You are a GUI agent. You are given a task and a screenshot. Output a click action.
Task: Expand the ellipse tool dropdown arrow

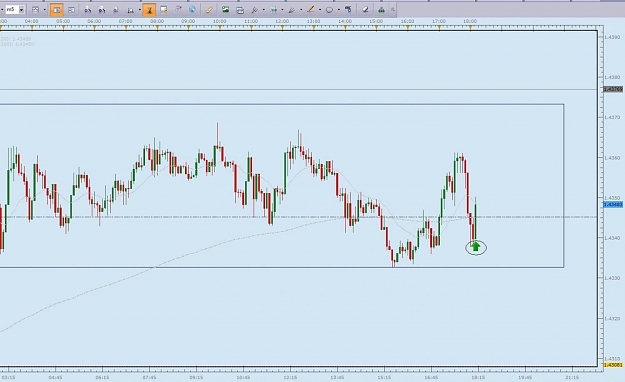point(339,10)
